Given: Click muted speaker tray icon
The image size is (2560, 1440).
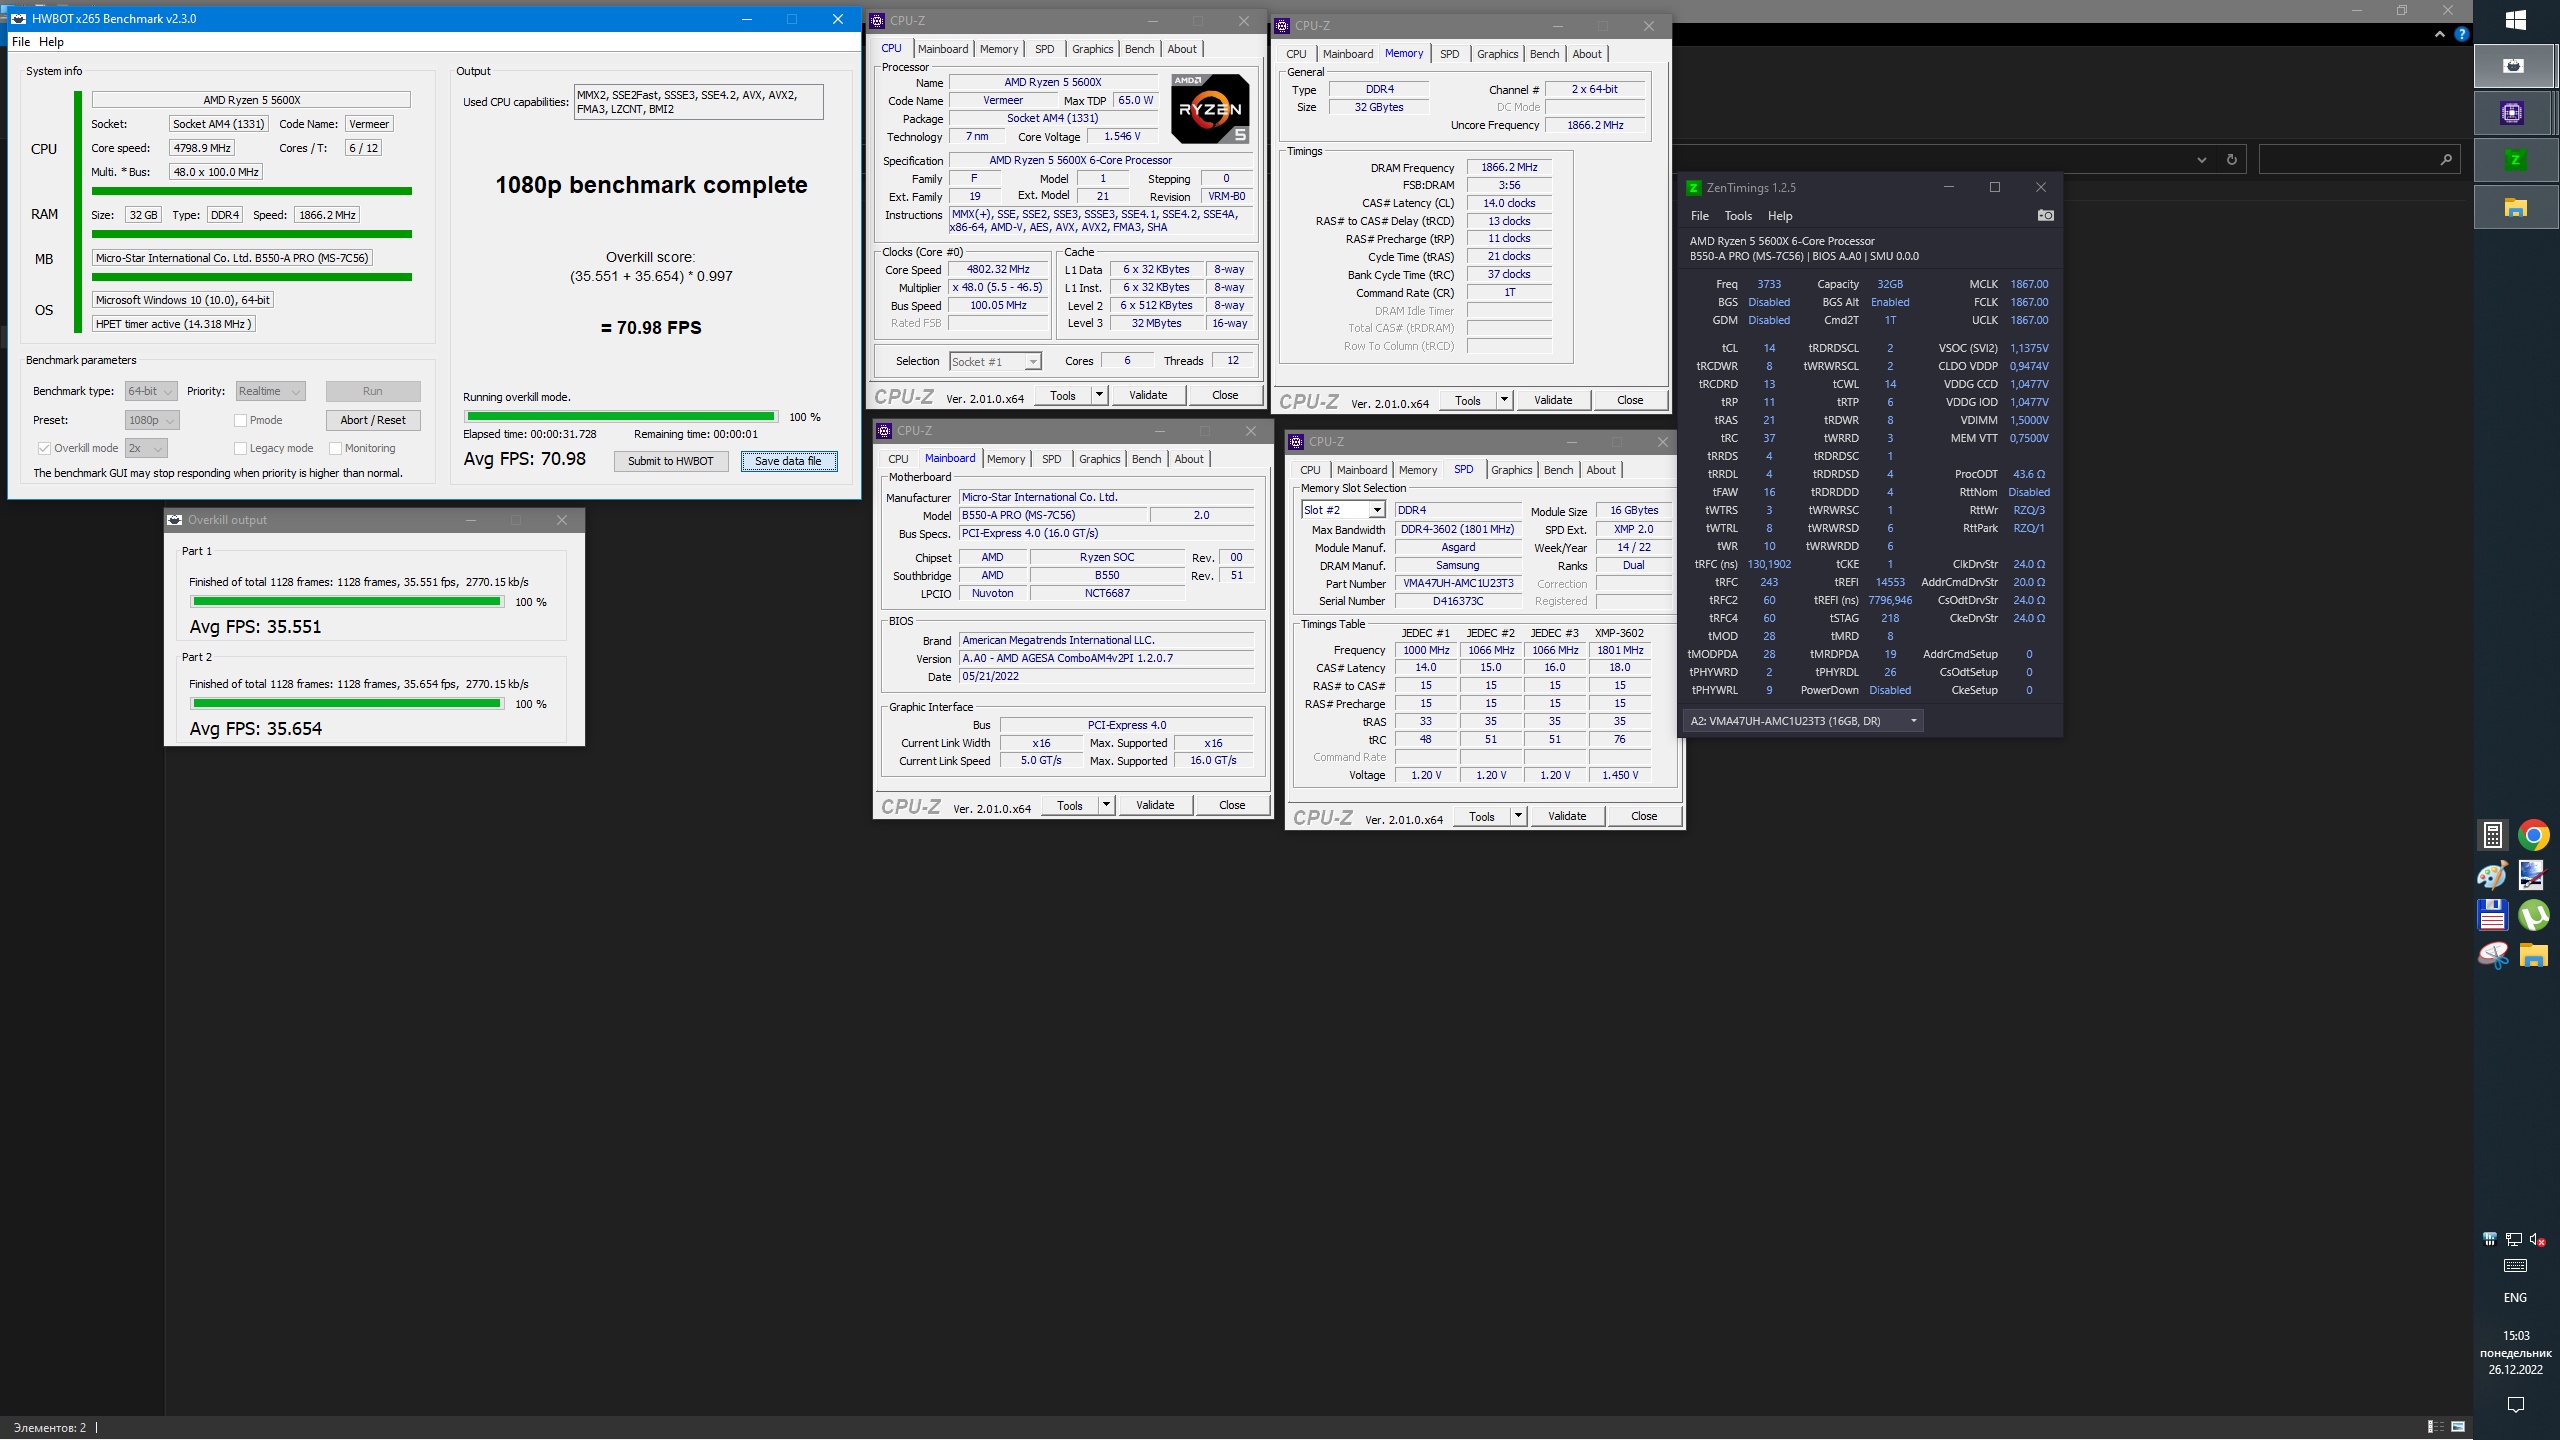Looking at the screenshot, I should pyautogui.click(x=2538, y=1239).
